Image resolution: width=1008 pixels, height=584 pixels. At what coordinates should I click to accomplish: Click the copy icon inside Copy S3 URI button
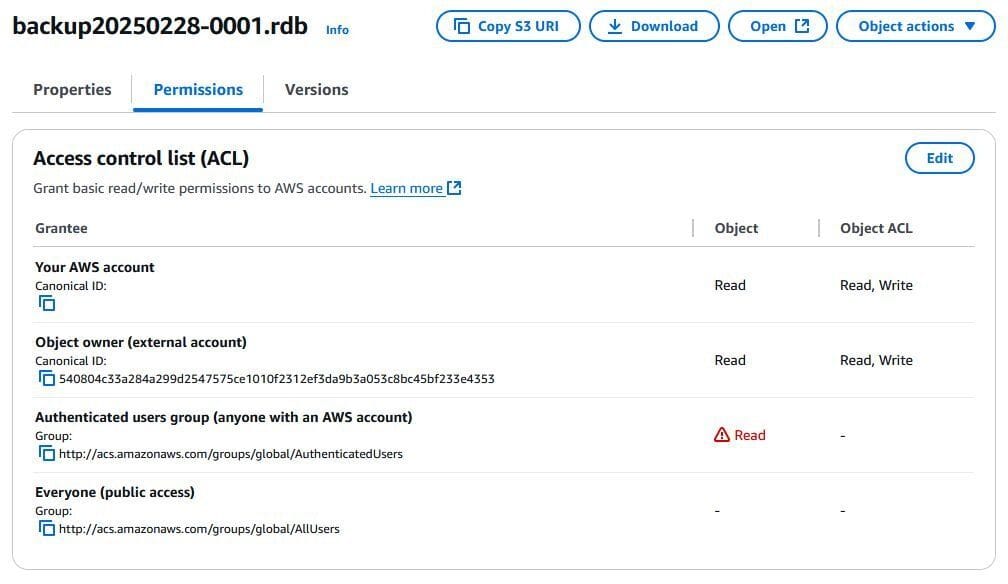coord(460,25)
